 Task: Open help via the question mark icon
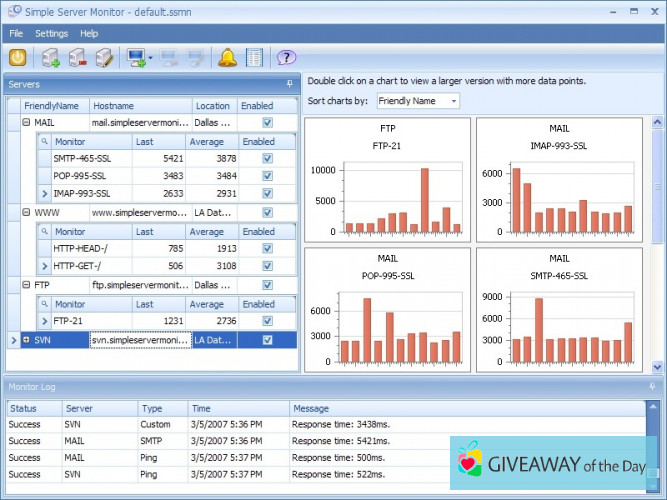[286, 58]
